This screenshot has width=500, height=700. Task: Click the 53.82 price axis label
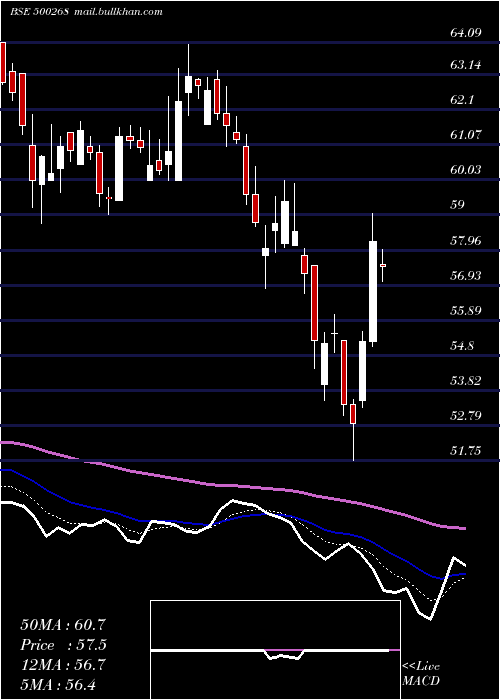click(x=466, y=381)
